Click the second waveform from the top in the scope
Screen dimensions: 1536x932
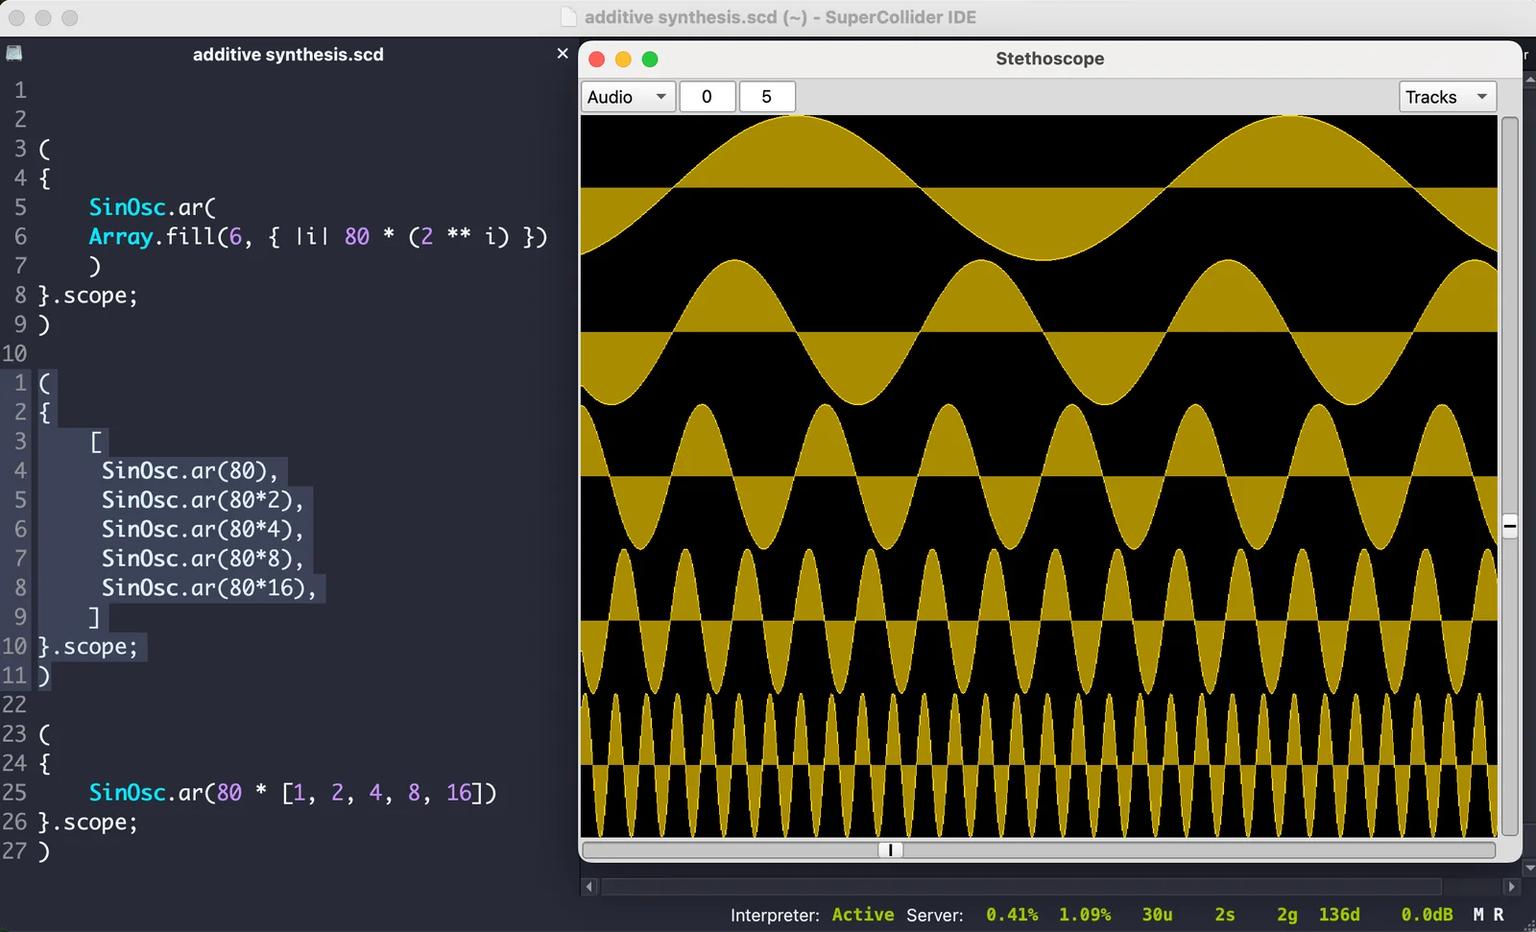pyautogui.click(x=1039, y=332)
